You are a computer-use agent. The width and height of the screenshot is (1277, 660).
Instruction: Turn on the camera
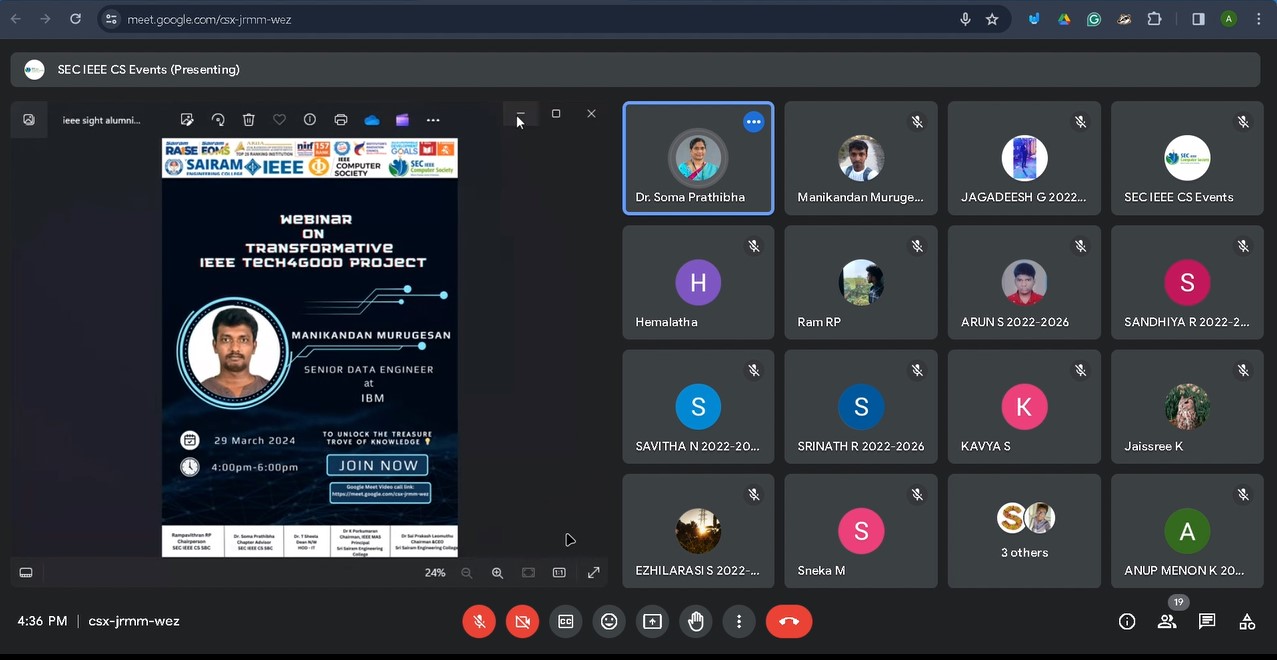(522, 621)
